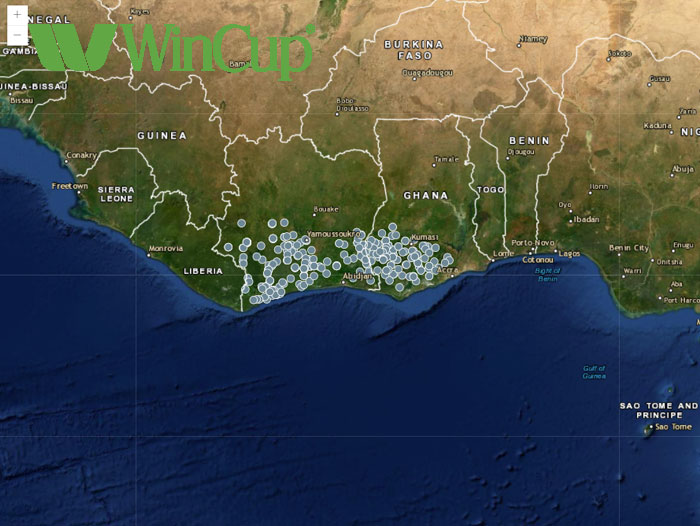Image resolution: width=700 pixels, height=526 pixels.
Task: Click the Niamey city marker
Action: point(518,44)
